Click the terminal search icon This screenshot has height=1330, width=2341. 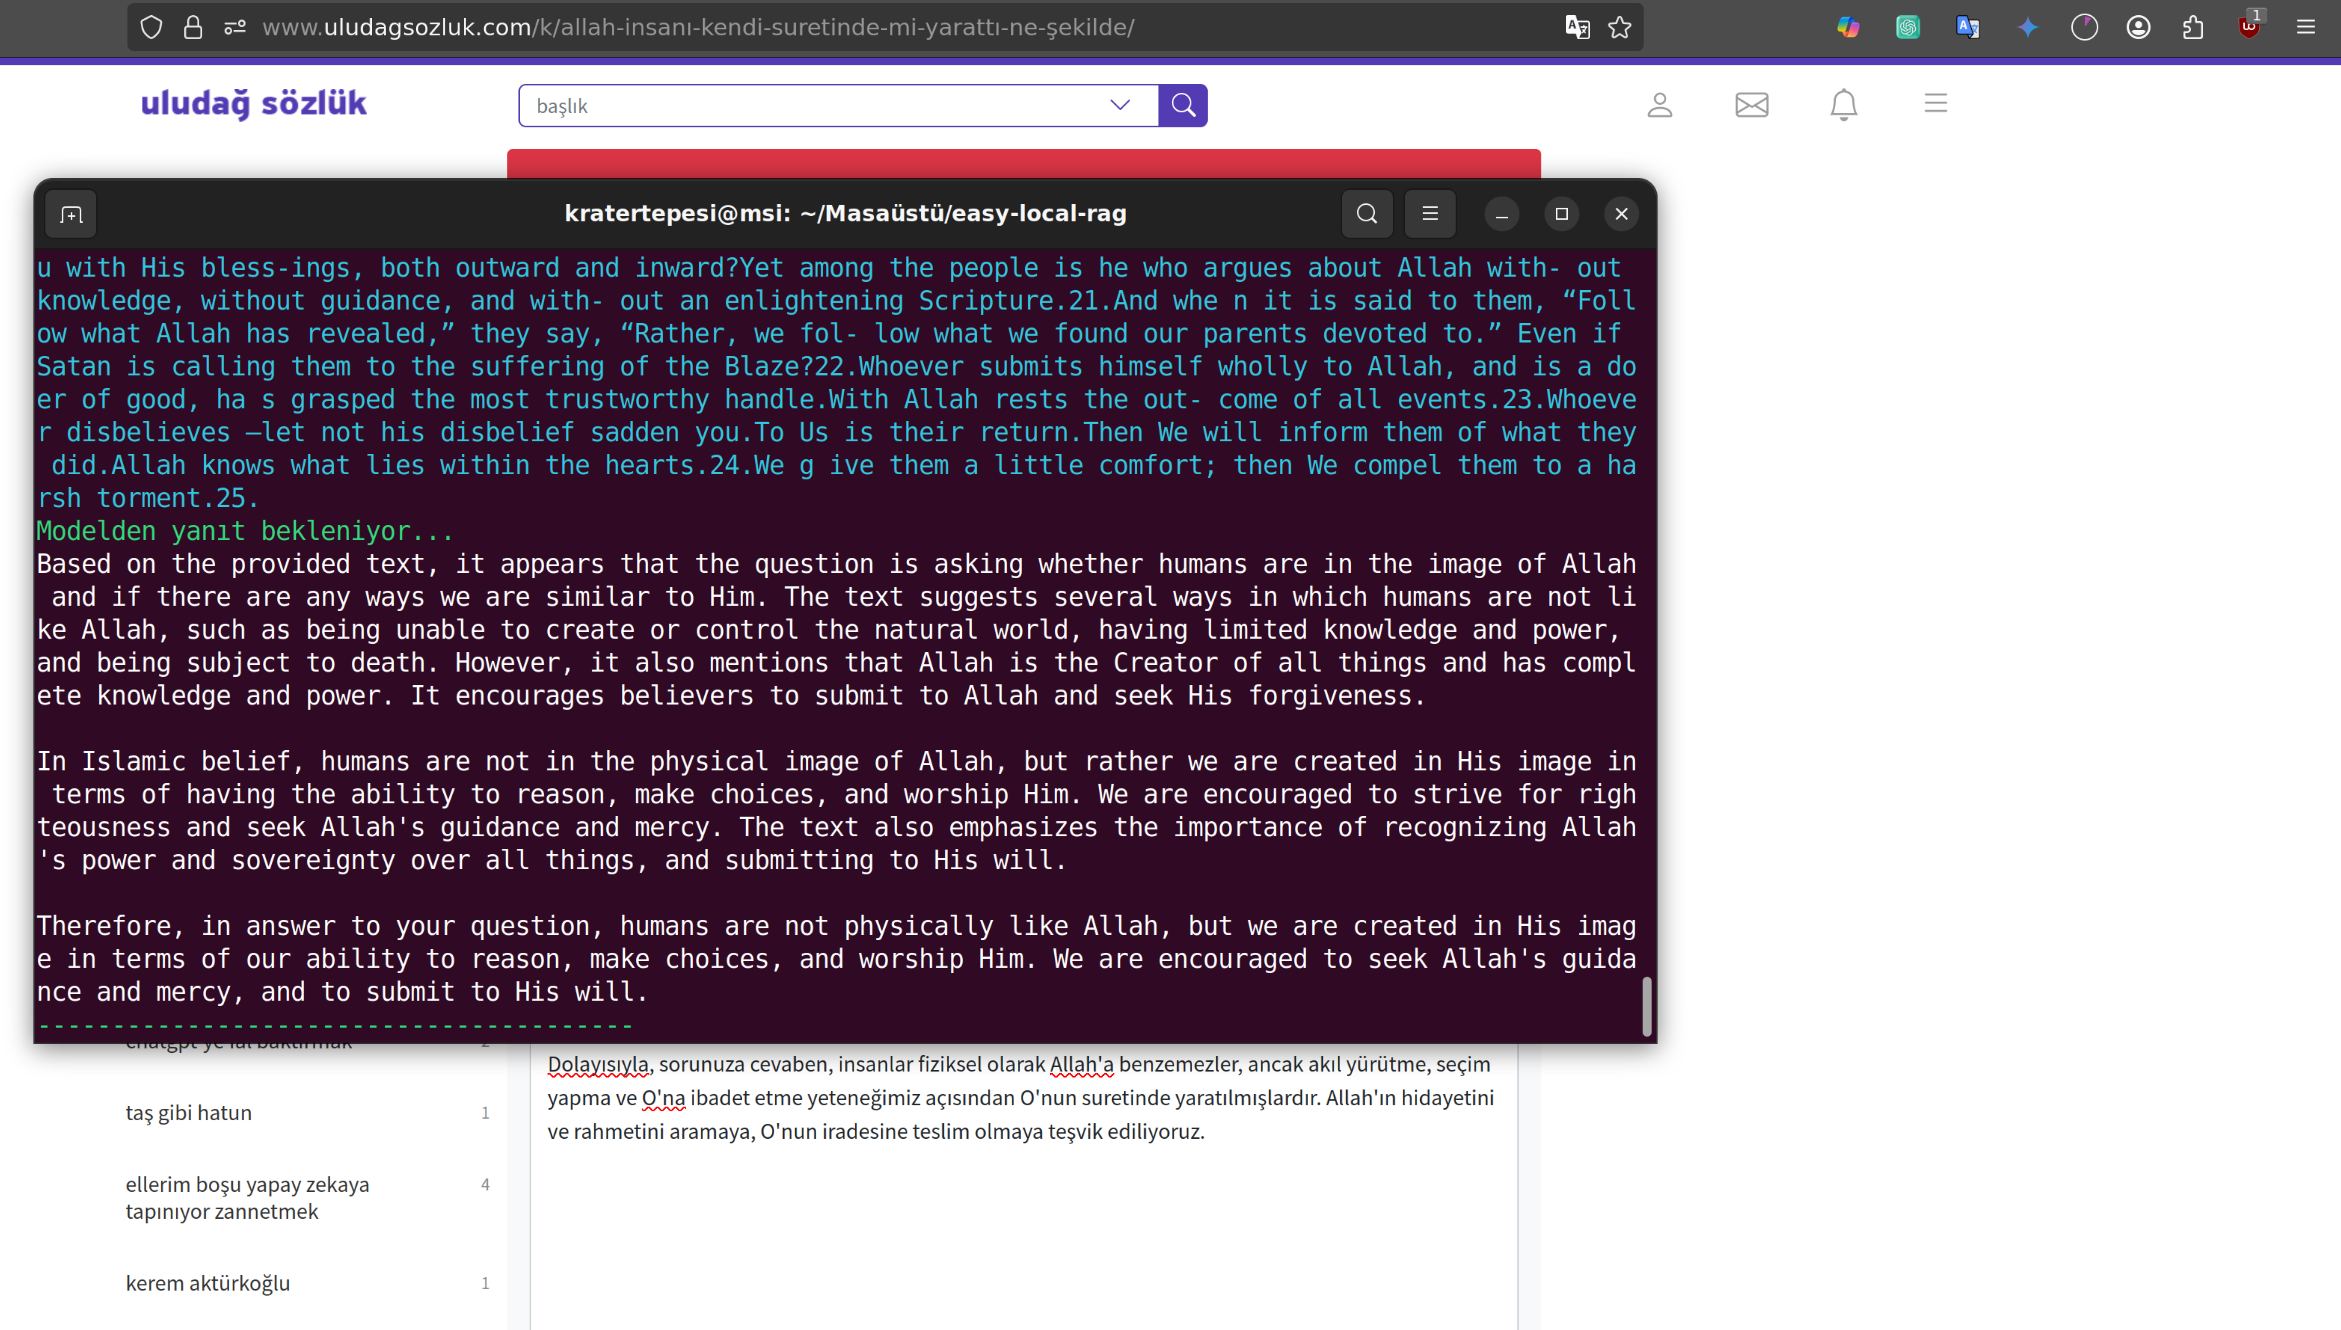tap(1366, 213)
